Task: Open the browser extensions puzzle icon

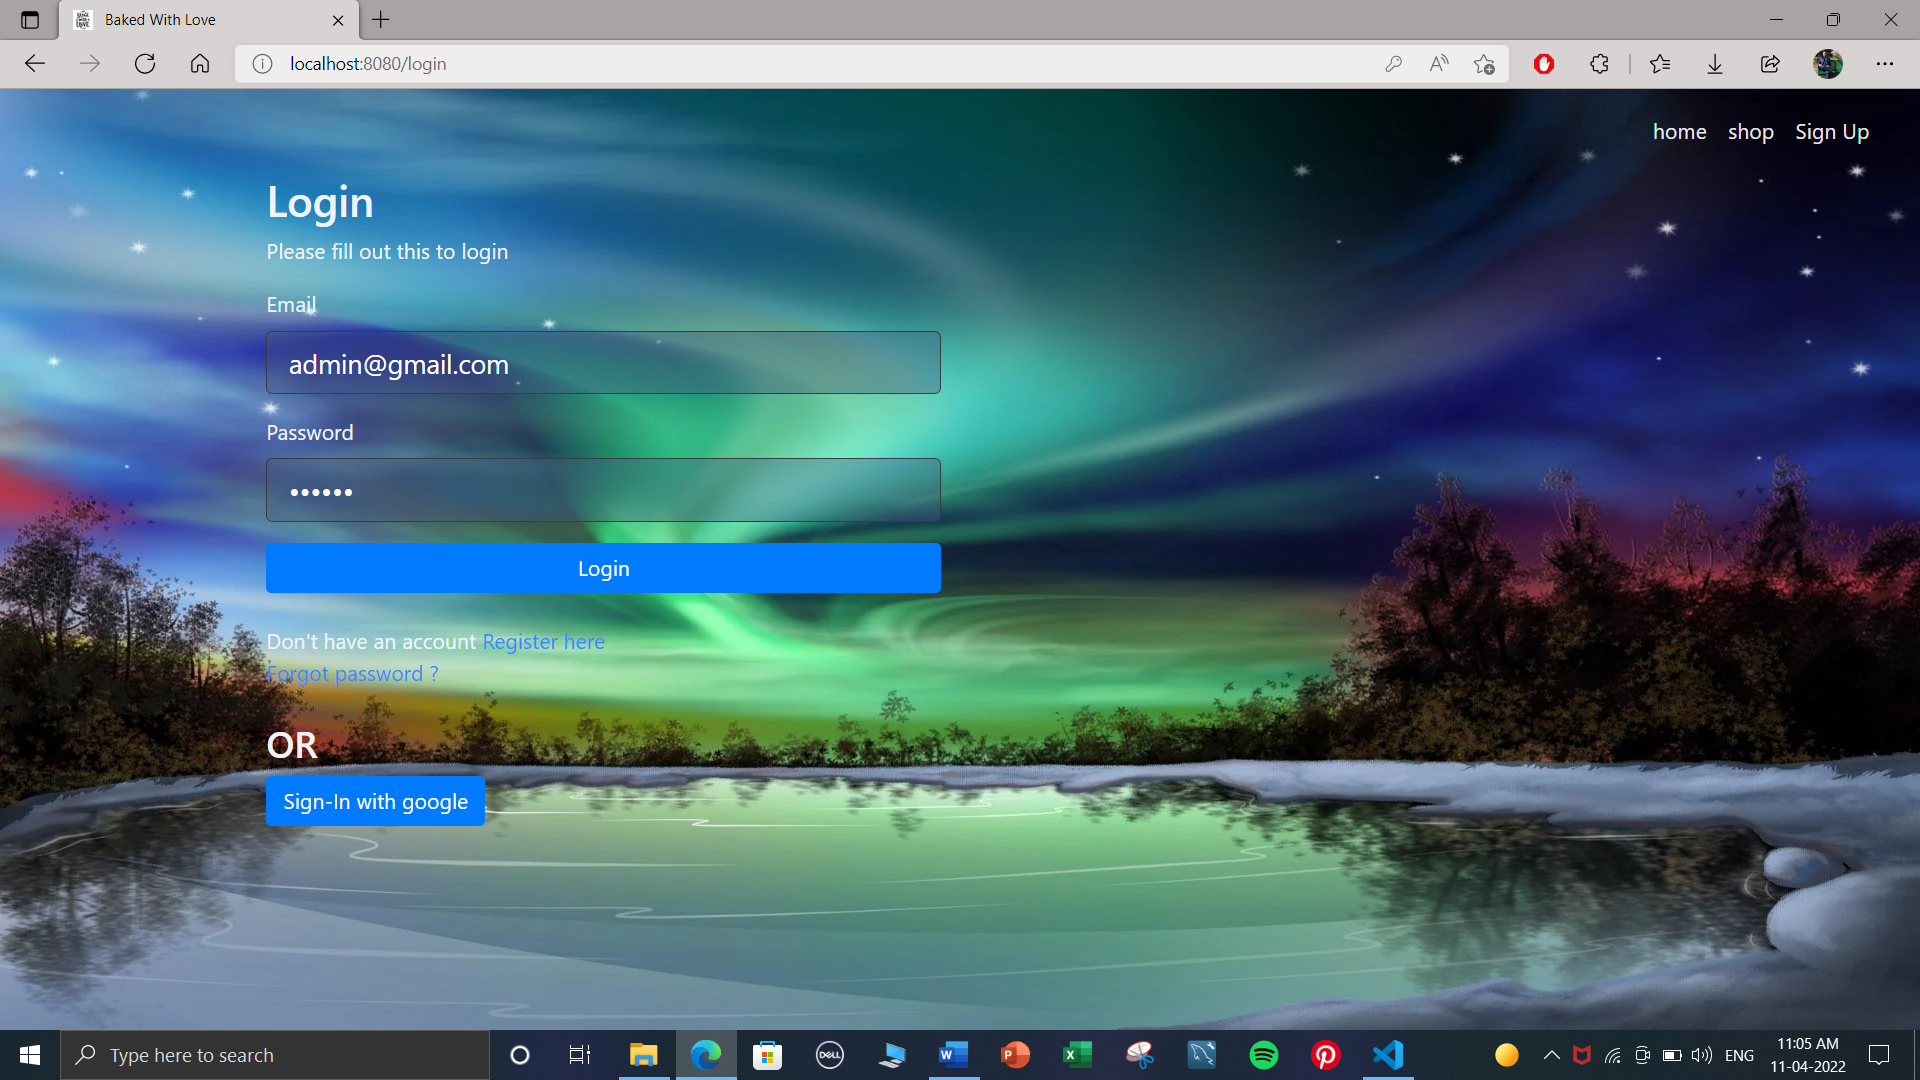Action: point(1599,64)
